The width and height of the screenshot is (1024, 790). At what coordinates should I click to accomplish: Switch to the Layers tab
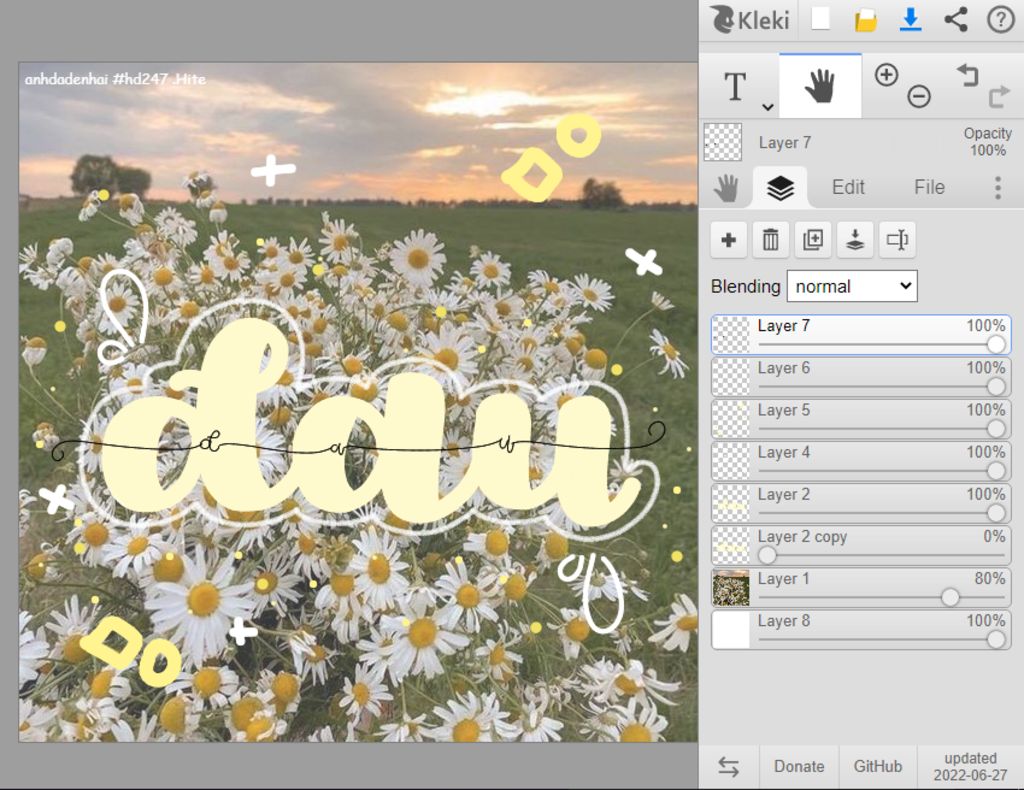780,188
